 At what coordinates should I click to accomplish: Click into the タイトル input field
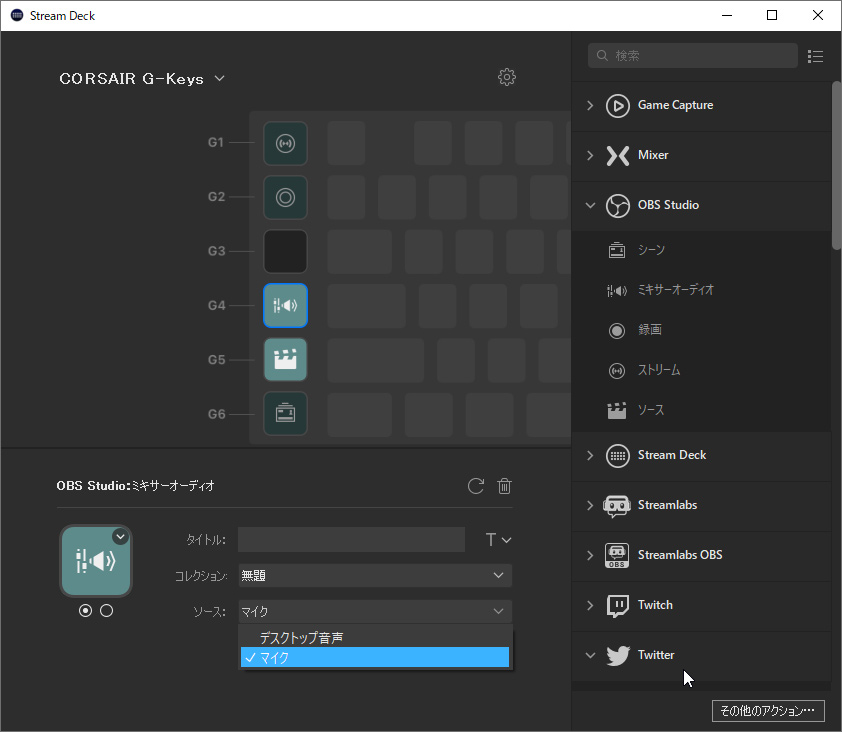click(x=351, y=540)
